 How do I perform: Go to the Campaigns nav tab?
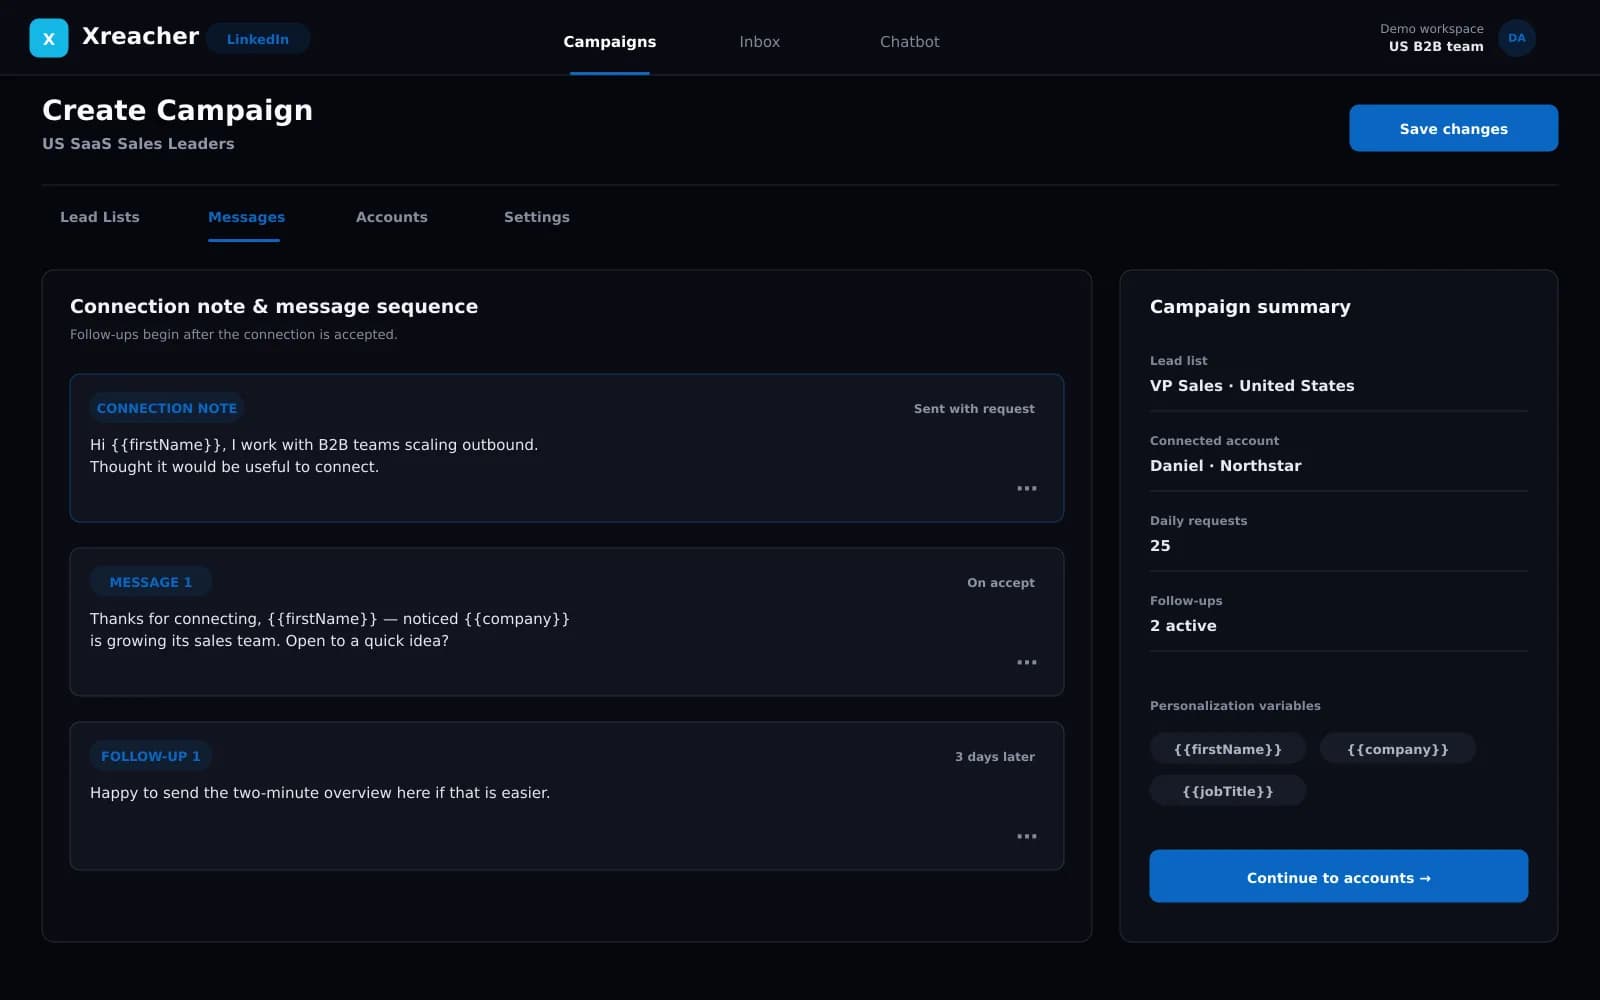(x=610, y=41)
